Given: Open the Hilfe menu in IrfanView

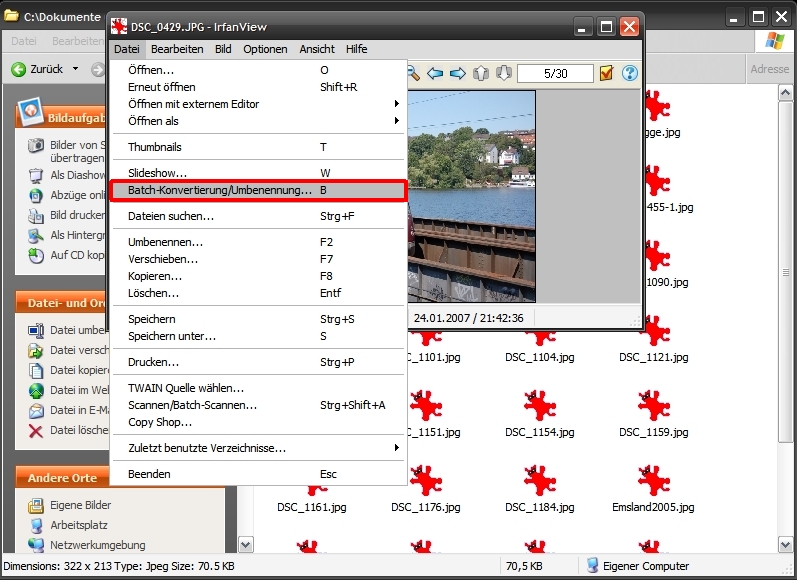Looking at the screenshot, I should [x=356, y=49].
